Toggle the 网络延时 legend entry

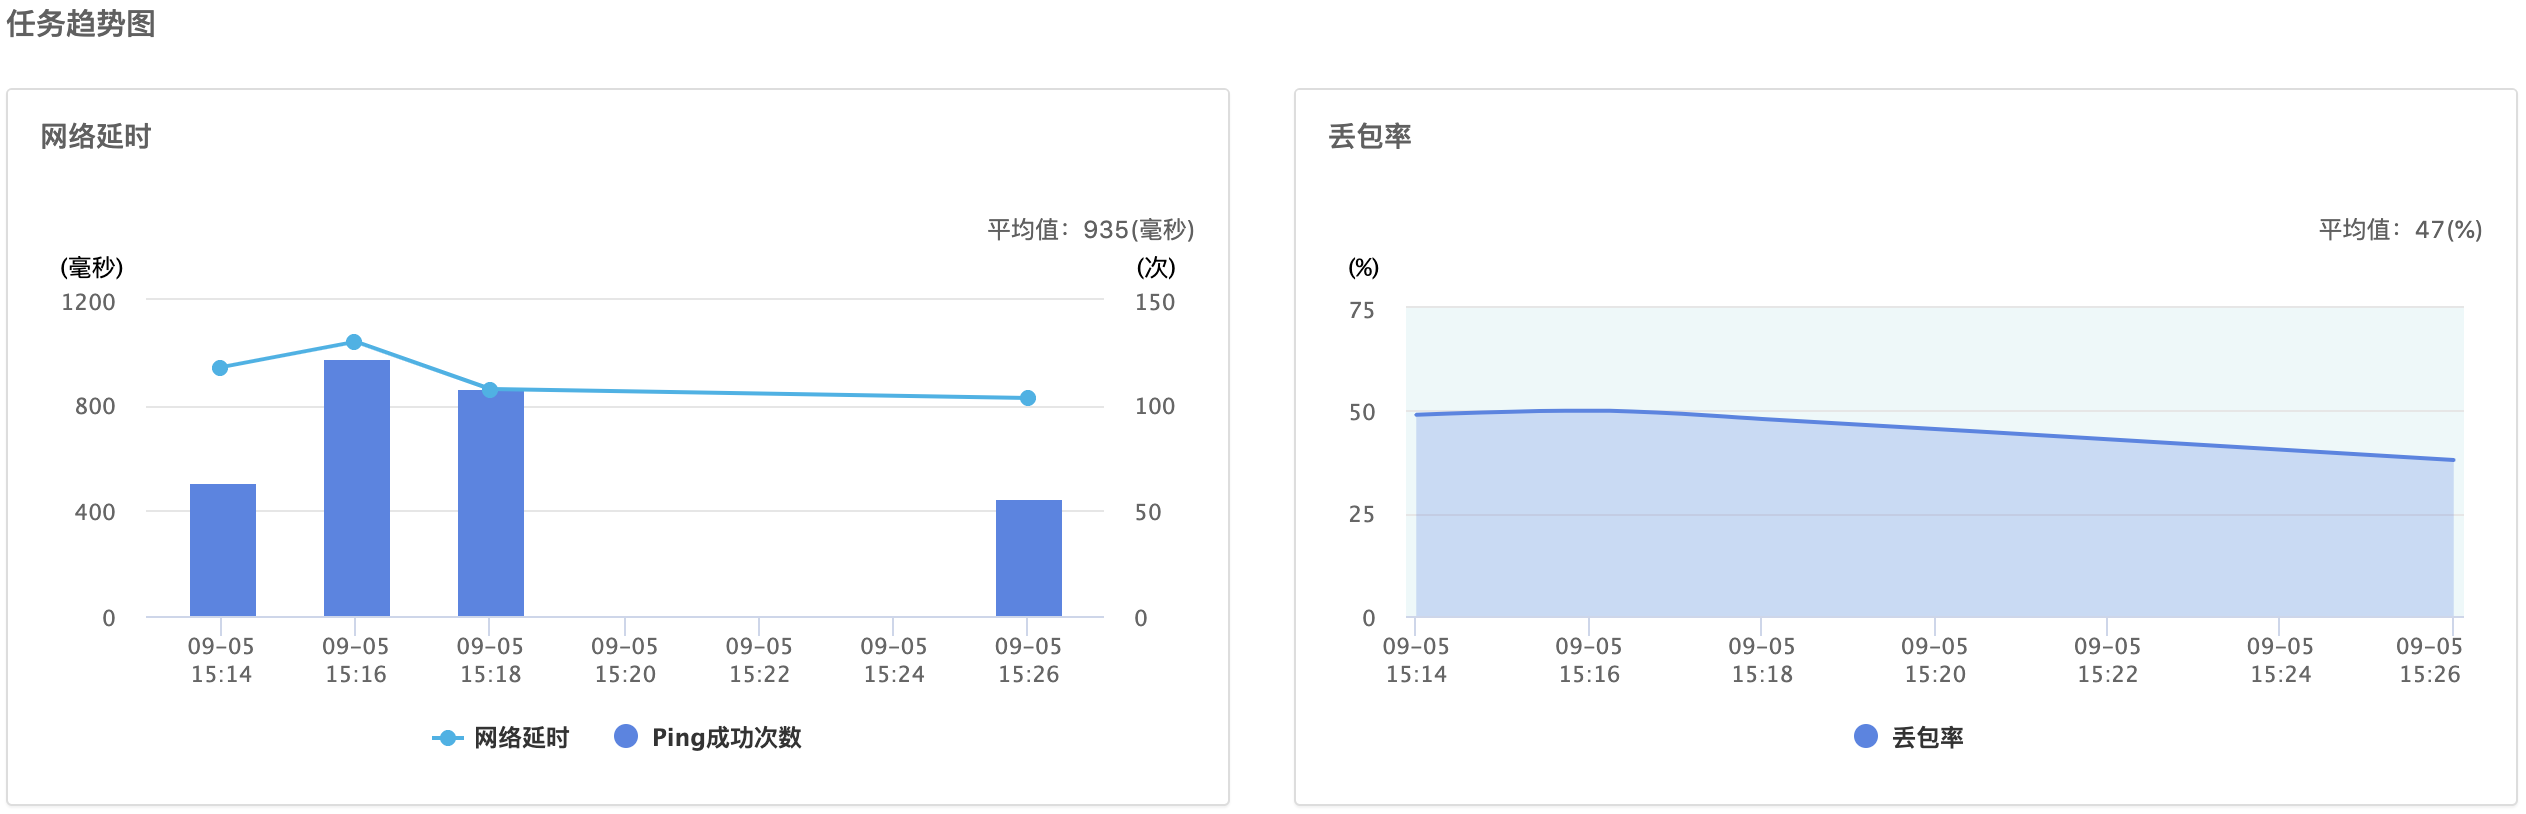[x=500, y=738]
